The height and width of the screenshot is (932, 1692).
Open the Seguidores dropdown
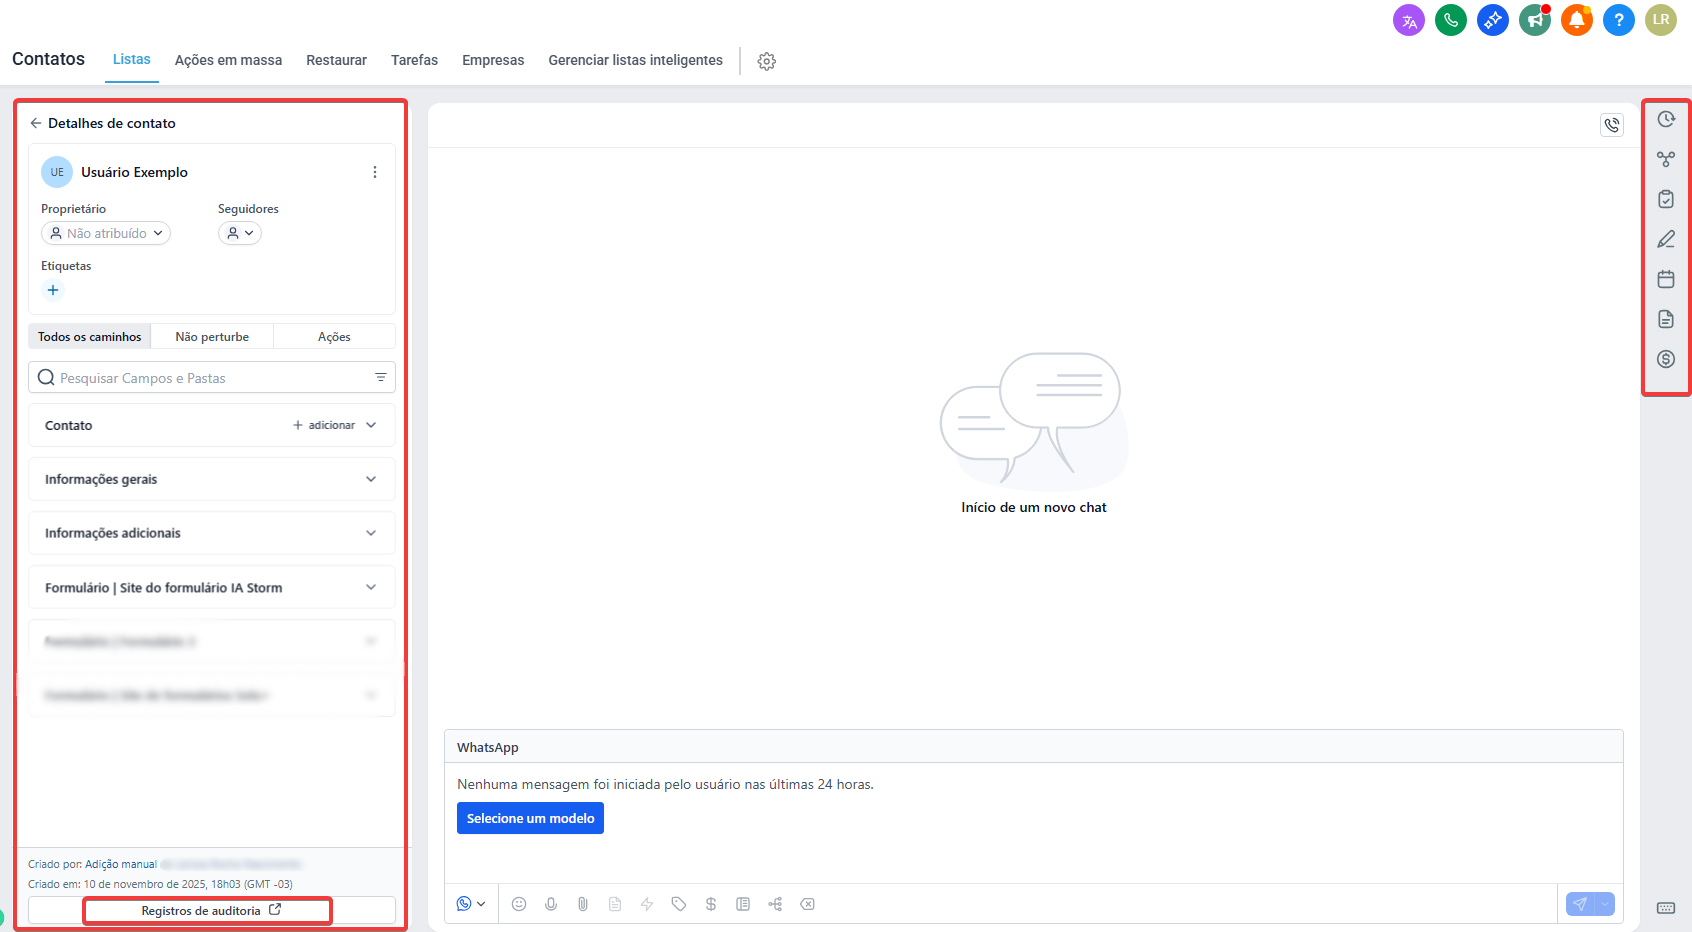coord(240,233)
